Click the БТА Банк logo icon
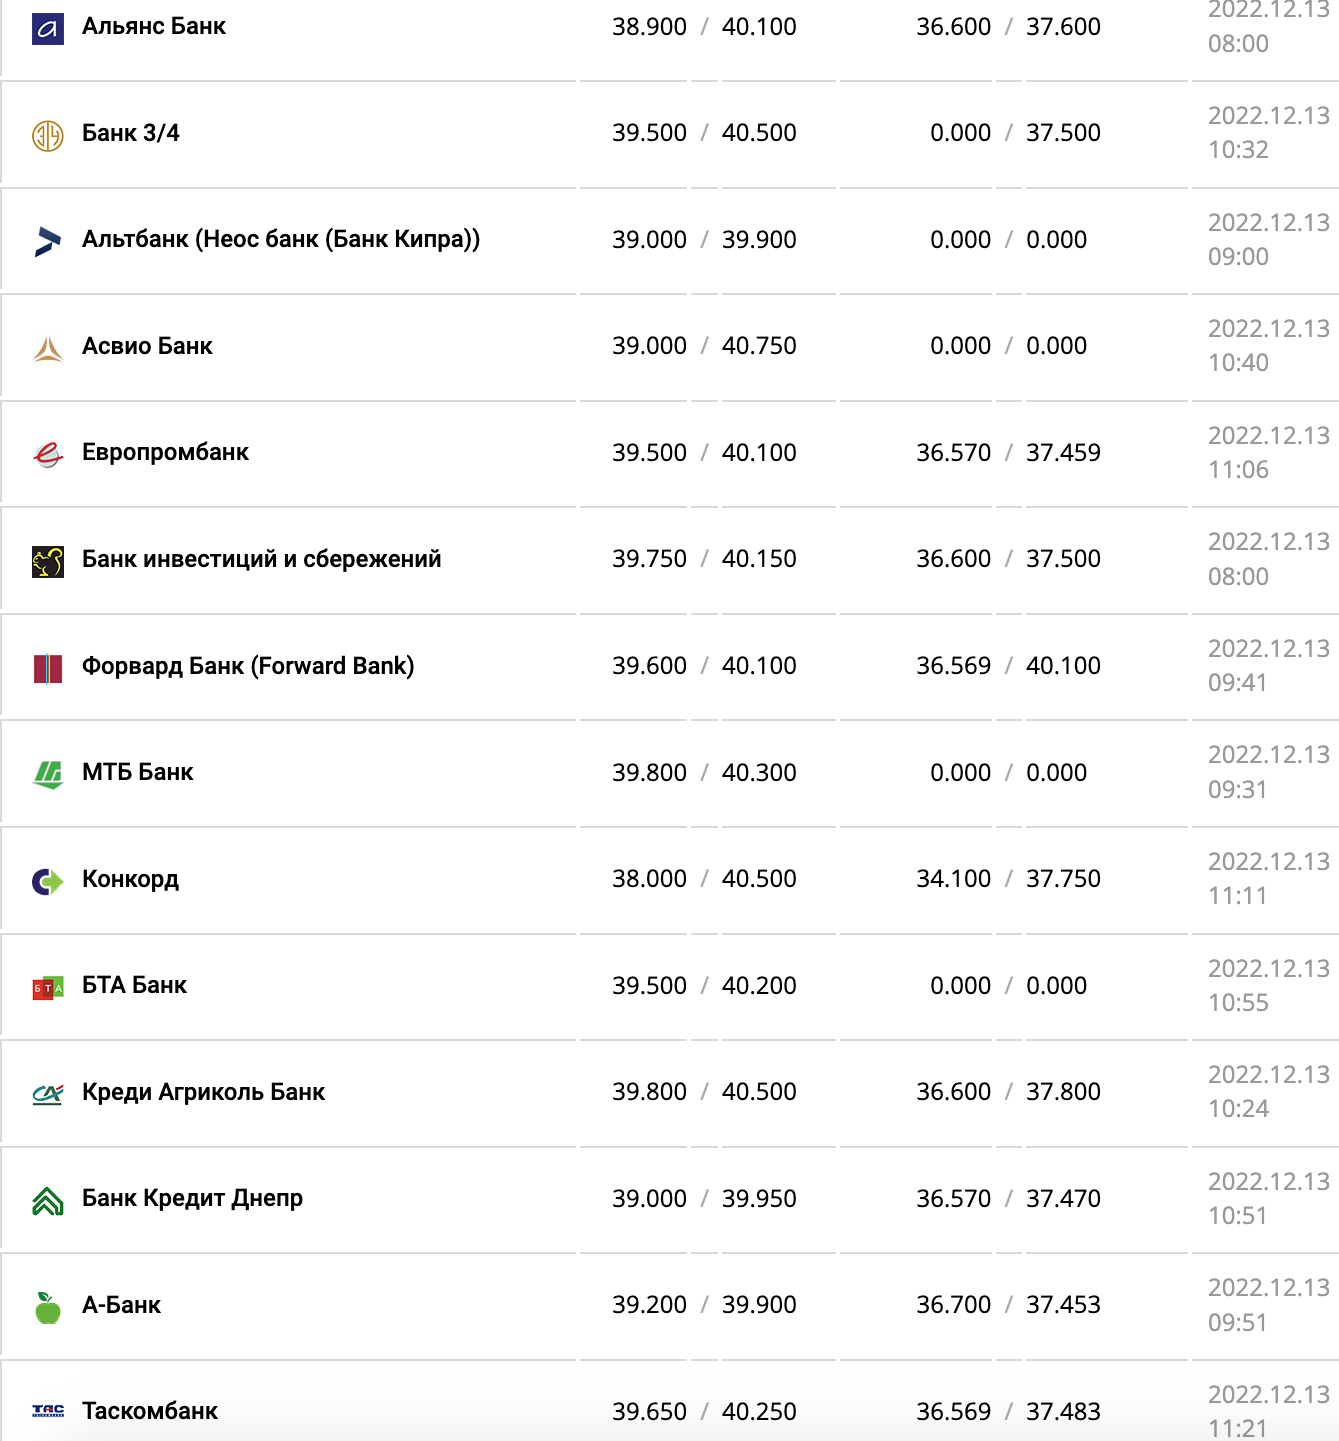The height and width of the screenshot is (1441, 1339). [x=47, y=988]
